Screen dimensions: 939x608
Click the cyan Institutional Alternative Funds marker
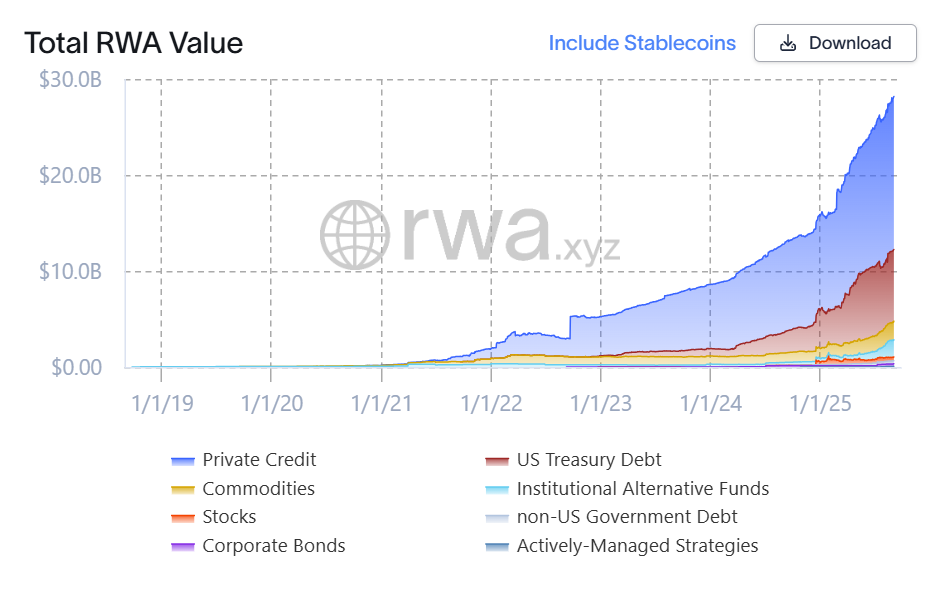(x=495, y=489)
